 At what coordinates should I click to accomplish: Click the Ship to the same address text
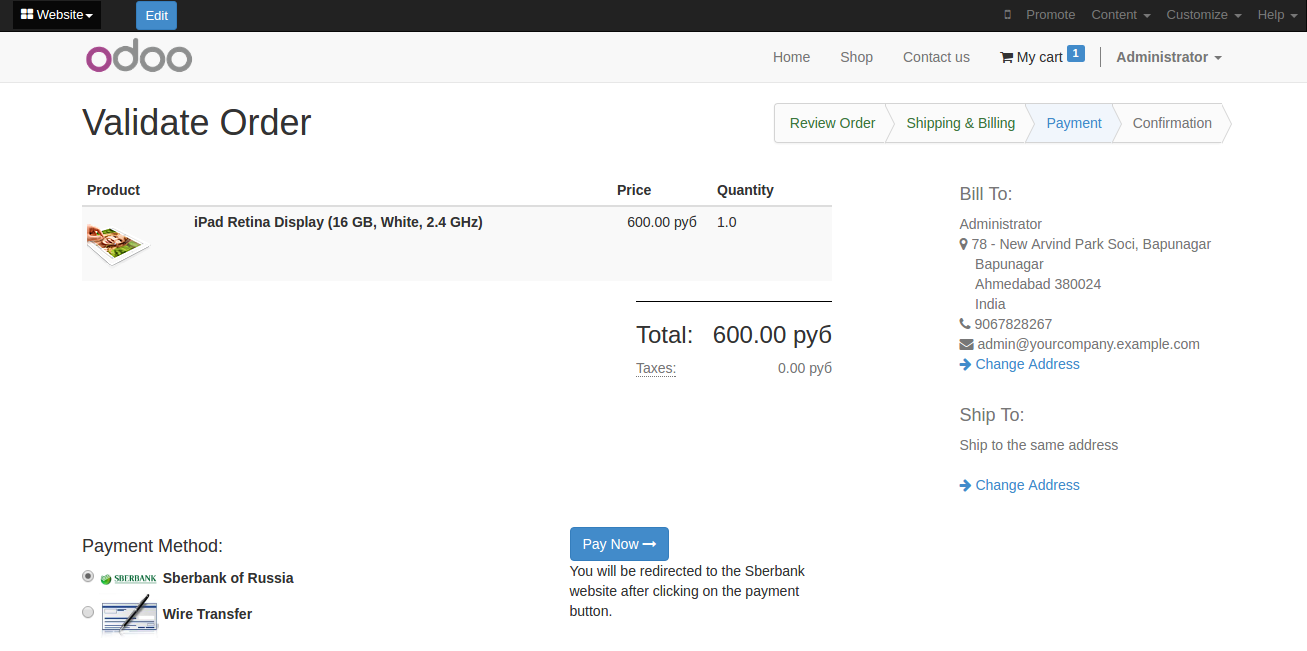pyautogui.click(x=1039, y=445)
